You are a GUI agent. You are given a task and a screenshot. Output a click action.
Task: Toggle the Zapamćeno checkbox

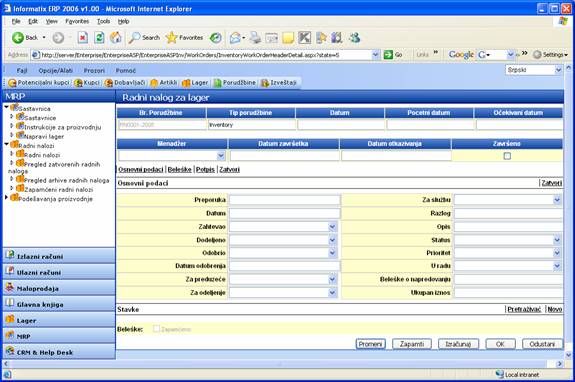point(156,329)
